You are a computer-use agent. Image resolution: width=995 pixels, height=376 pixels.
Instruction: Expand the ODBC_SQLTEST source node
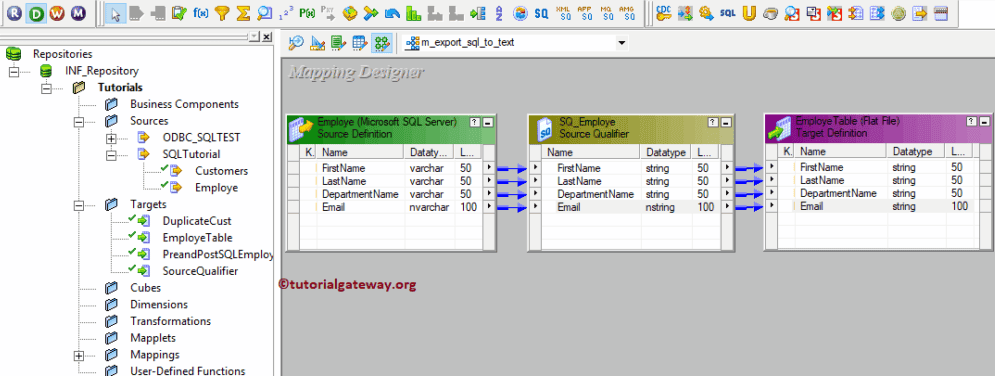(112, 138)
